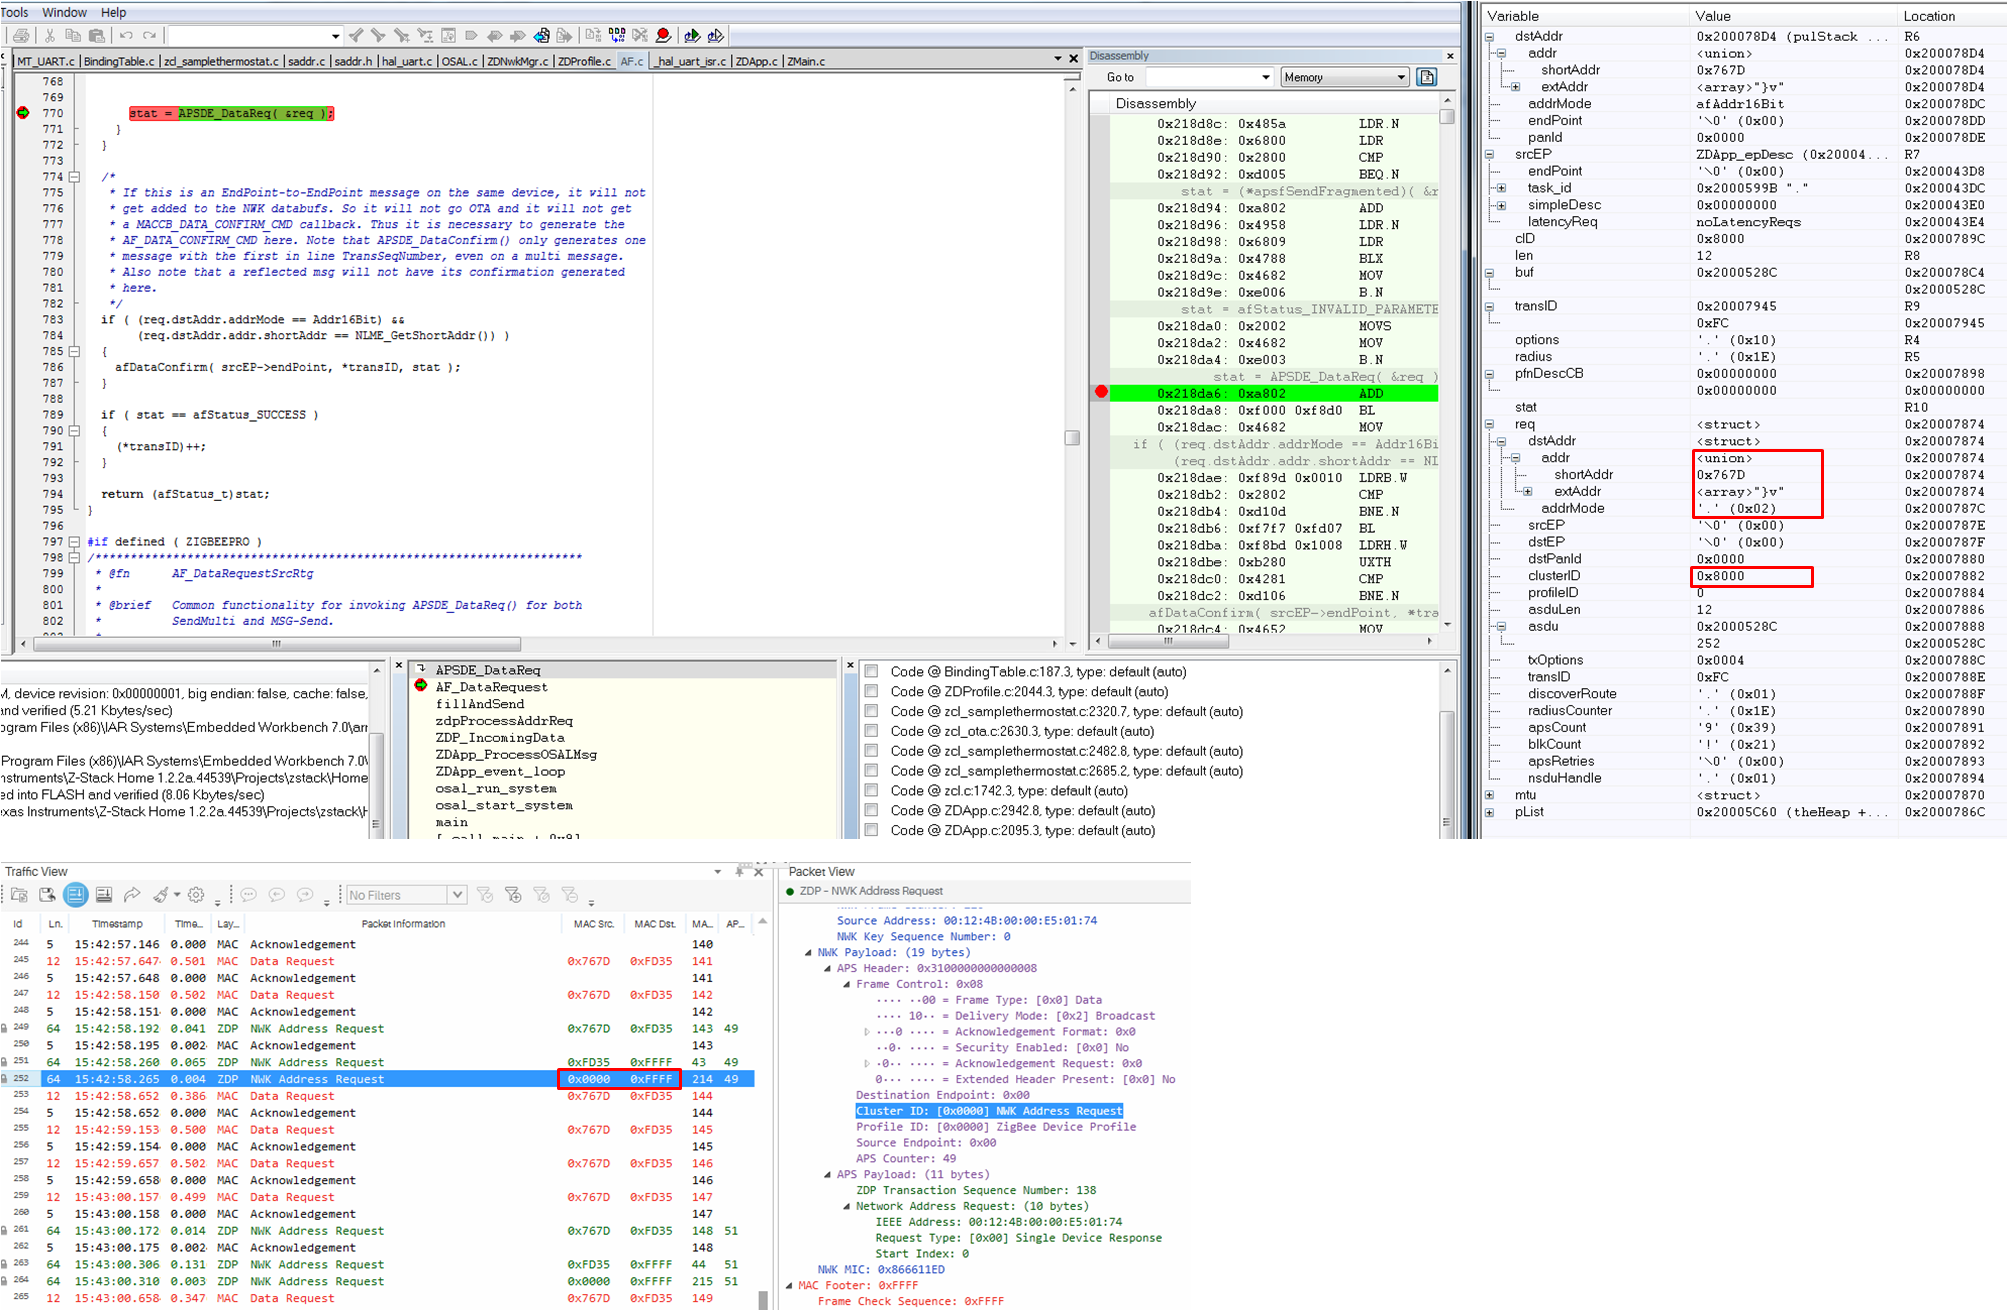
Task: Enable breakpoint checkbox for BindingTable.c:187.3
Action: (x=872, y=672)
